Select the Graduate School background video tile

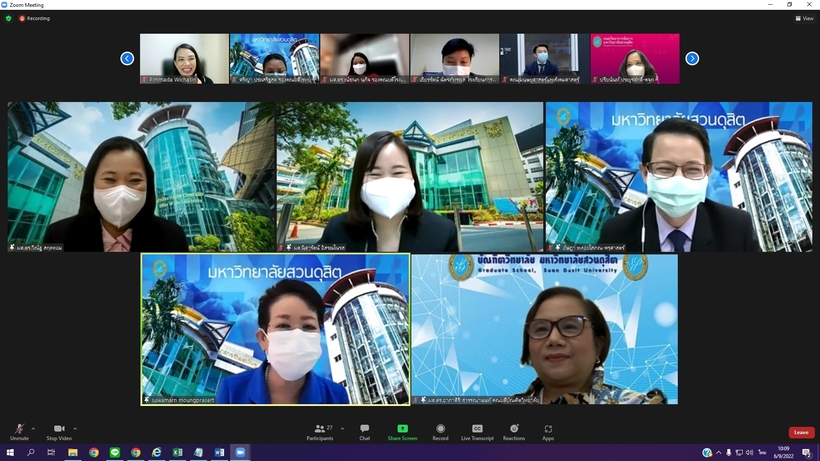(x=544, y=329)
